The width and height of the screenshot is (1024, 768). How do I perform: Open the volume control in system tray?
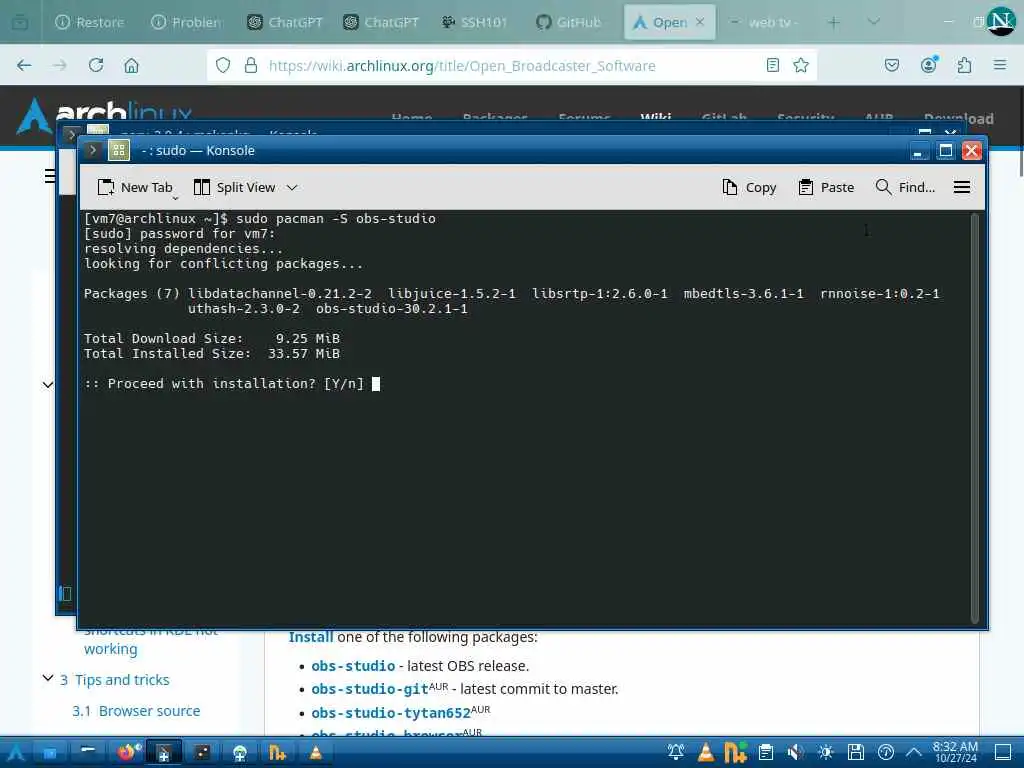coord(795,752)
